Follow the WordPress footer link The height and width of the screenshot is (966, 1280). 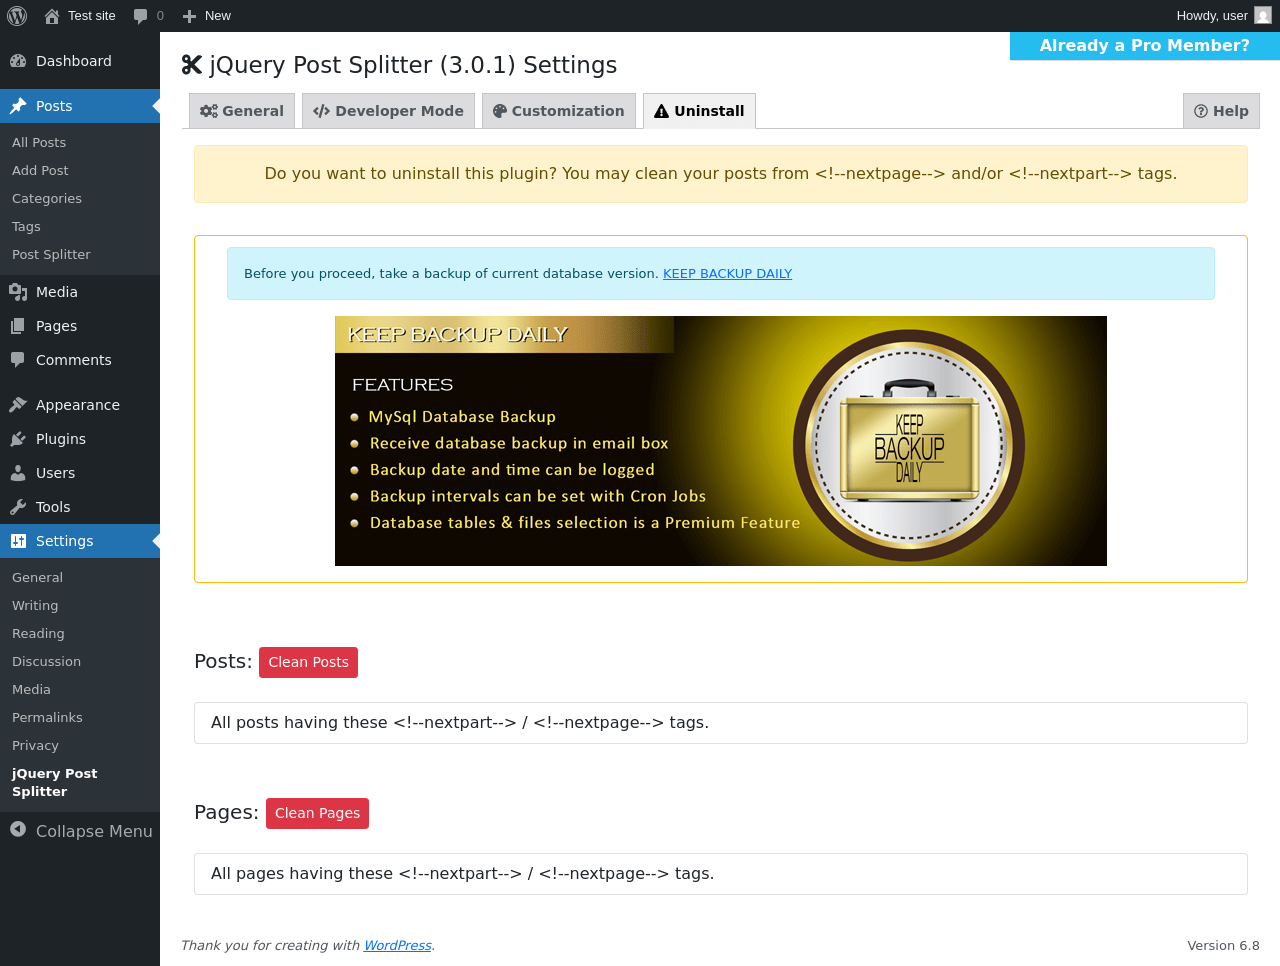click(x=398, y=945)
